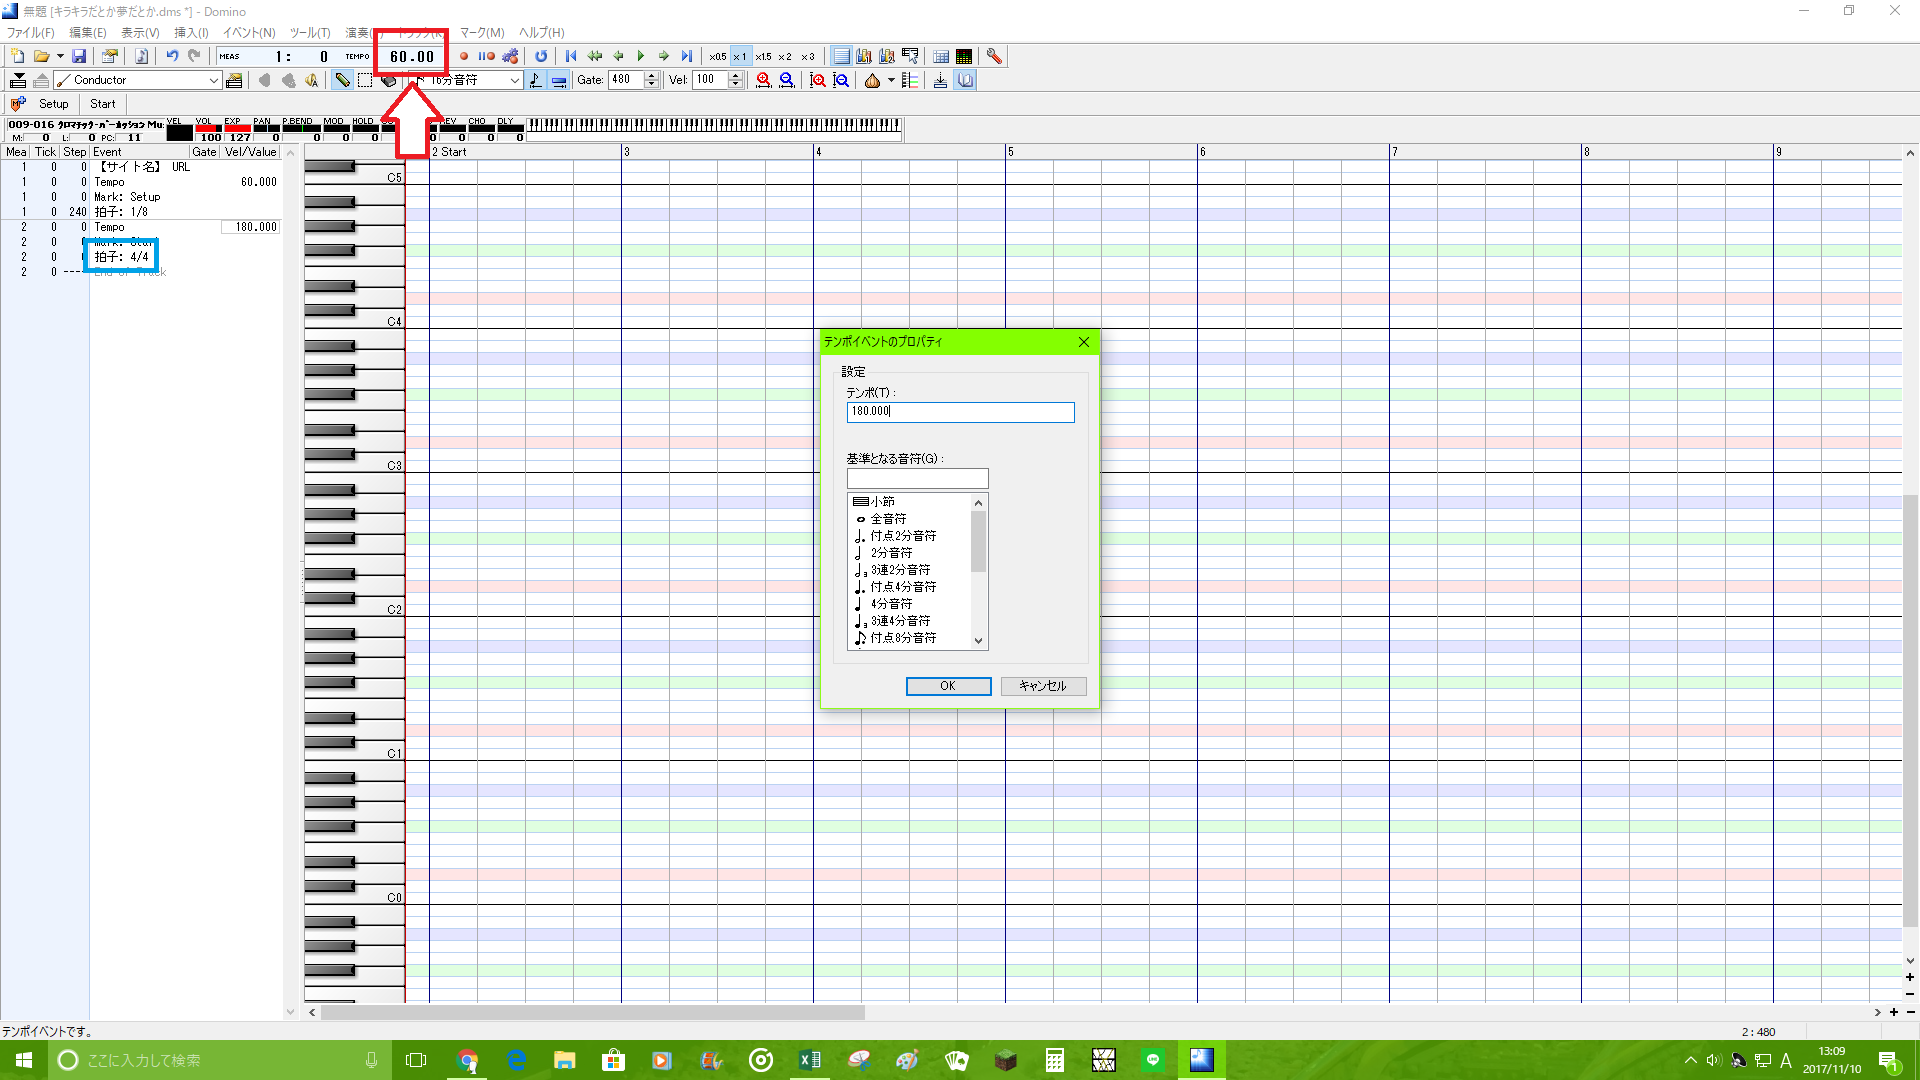This screenshot has width=1920, height=1080.
Task: Click the onion skin icon
Action: [x=872, y=81]
